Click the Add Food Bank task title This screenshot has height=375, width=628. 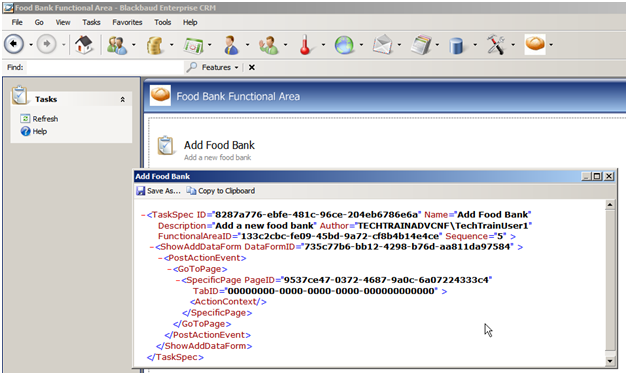click(219, 145)
